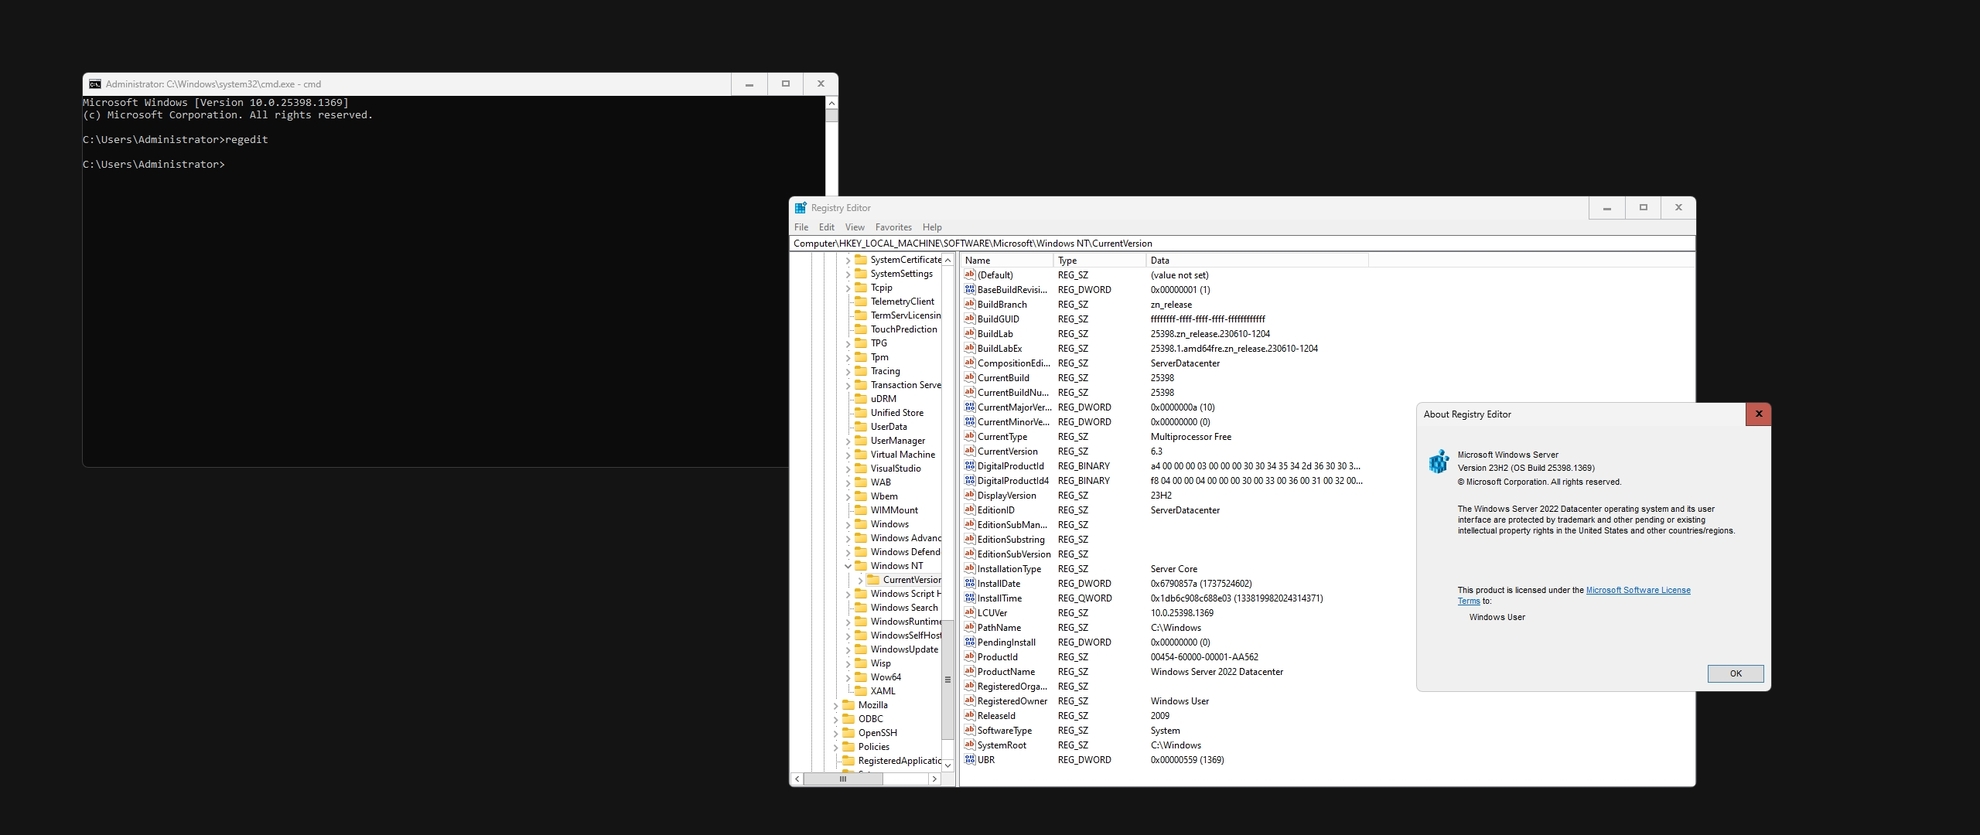This screenshot has height=835, width=1980.
Task: Expand the ODBC registry key
Action: click(x=836, y=719)
